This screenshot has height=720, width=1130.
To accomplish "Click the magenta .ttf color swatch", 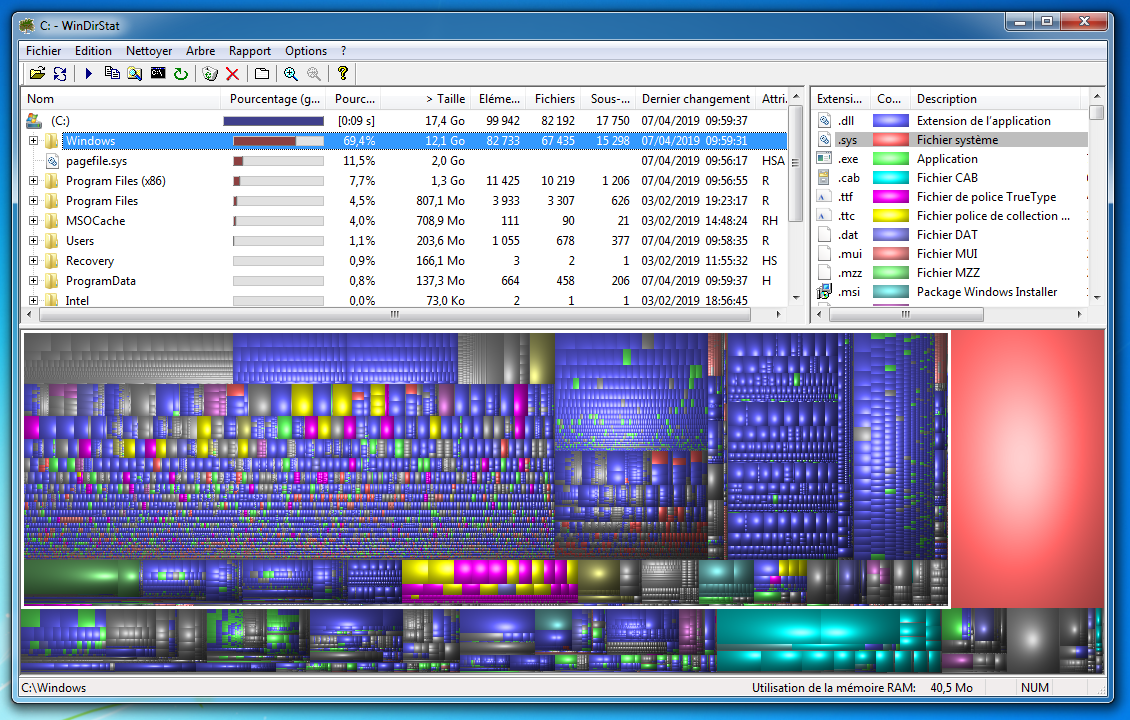I will [891, 197].
